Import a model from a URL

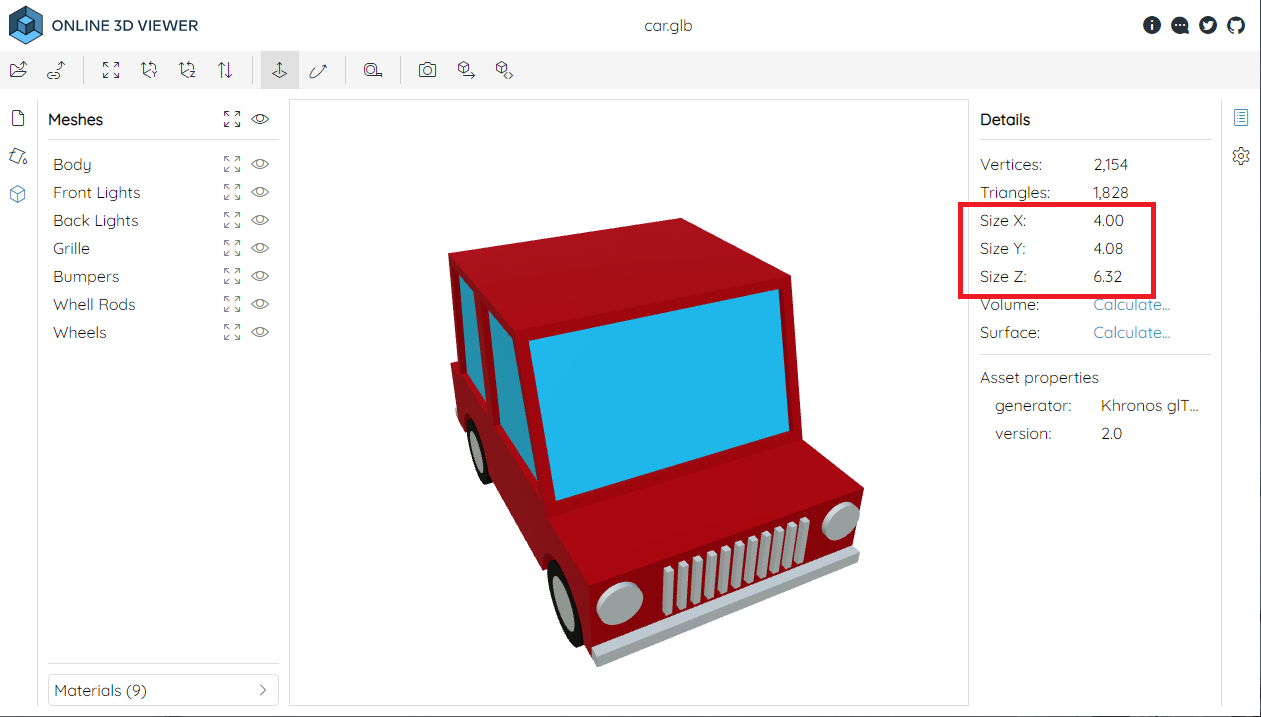click(x=57, y=70)
